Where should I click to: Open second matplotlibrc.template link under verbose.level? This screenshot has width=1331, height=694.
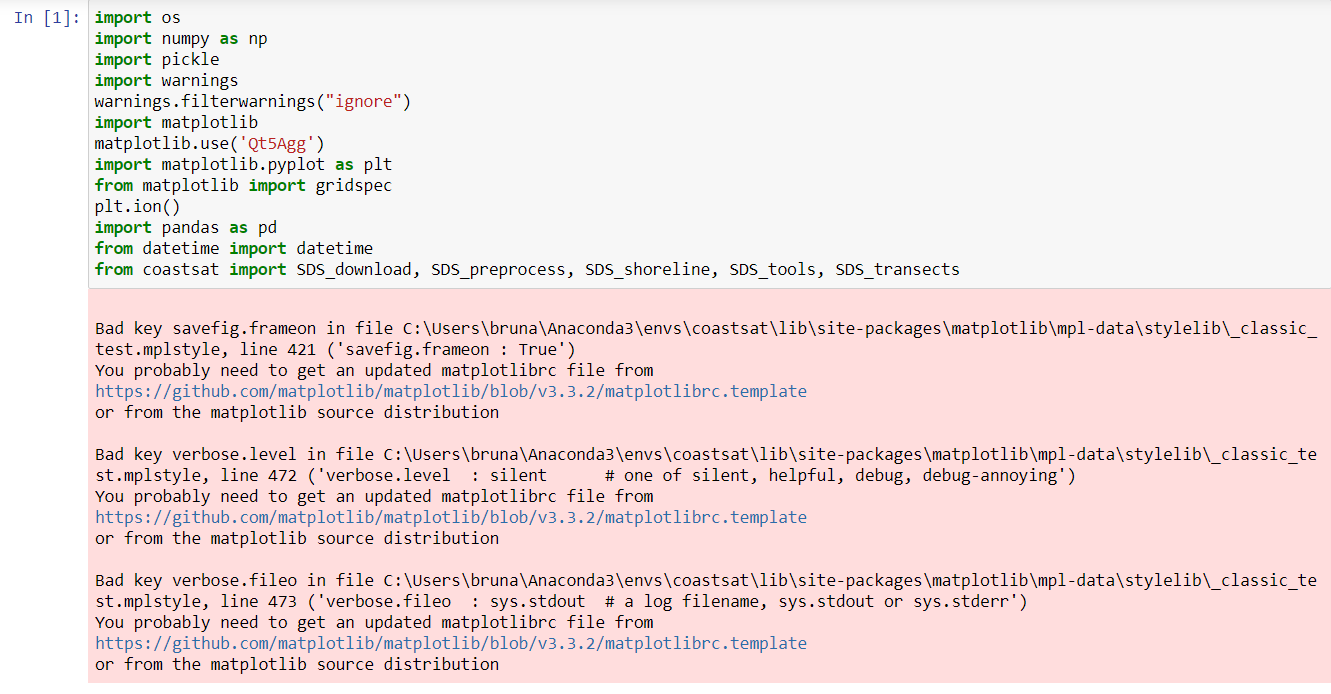(x=451, y=517)
